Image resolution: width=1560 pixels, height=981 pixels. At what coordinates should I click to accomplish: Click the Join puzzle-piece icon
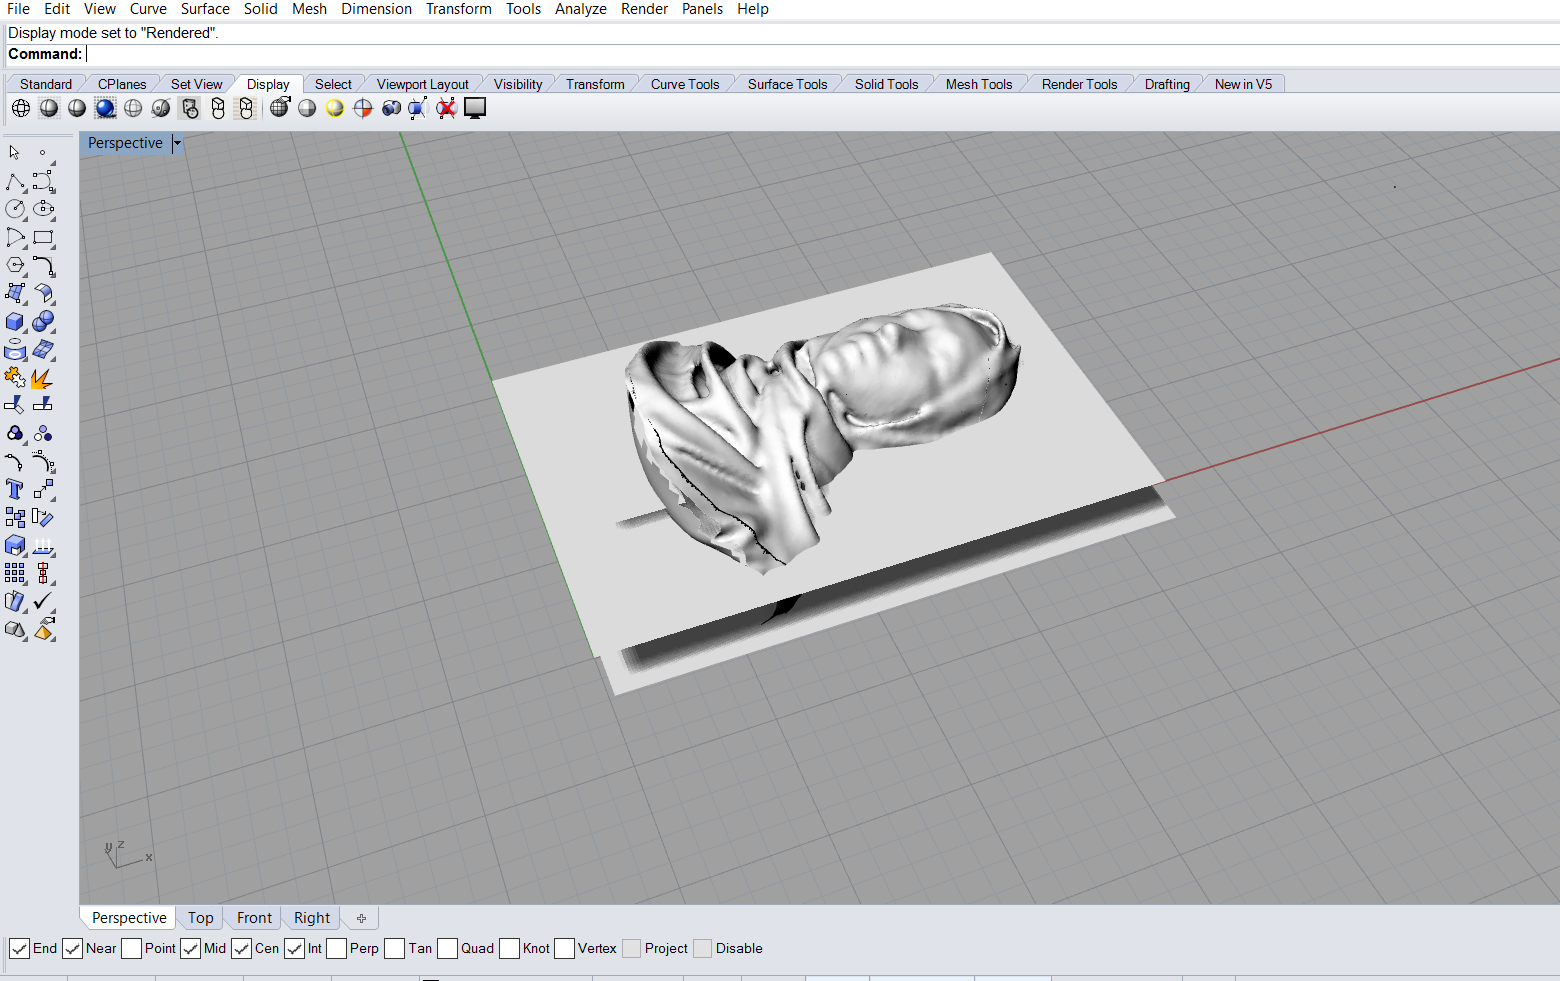click(15, 377)
